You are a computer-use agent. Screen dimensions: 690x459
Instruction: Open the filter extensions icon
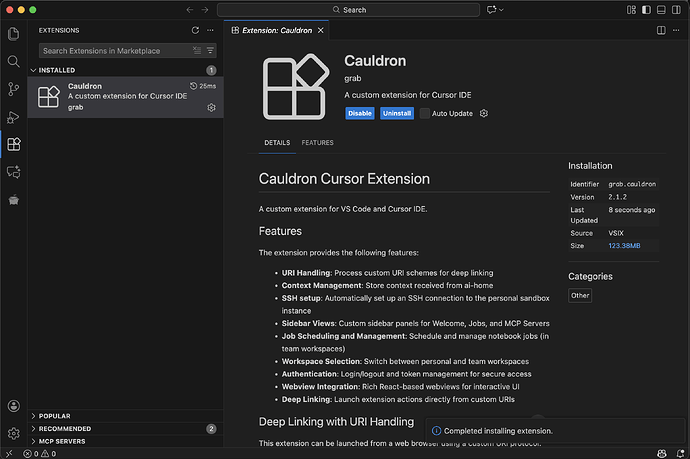coord(210,51)
